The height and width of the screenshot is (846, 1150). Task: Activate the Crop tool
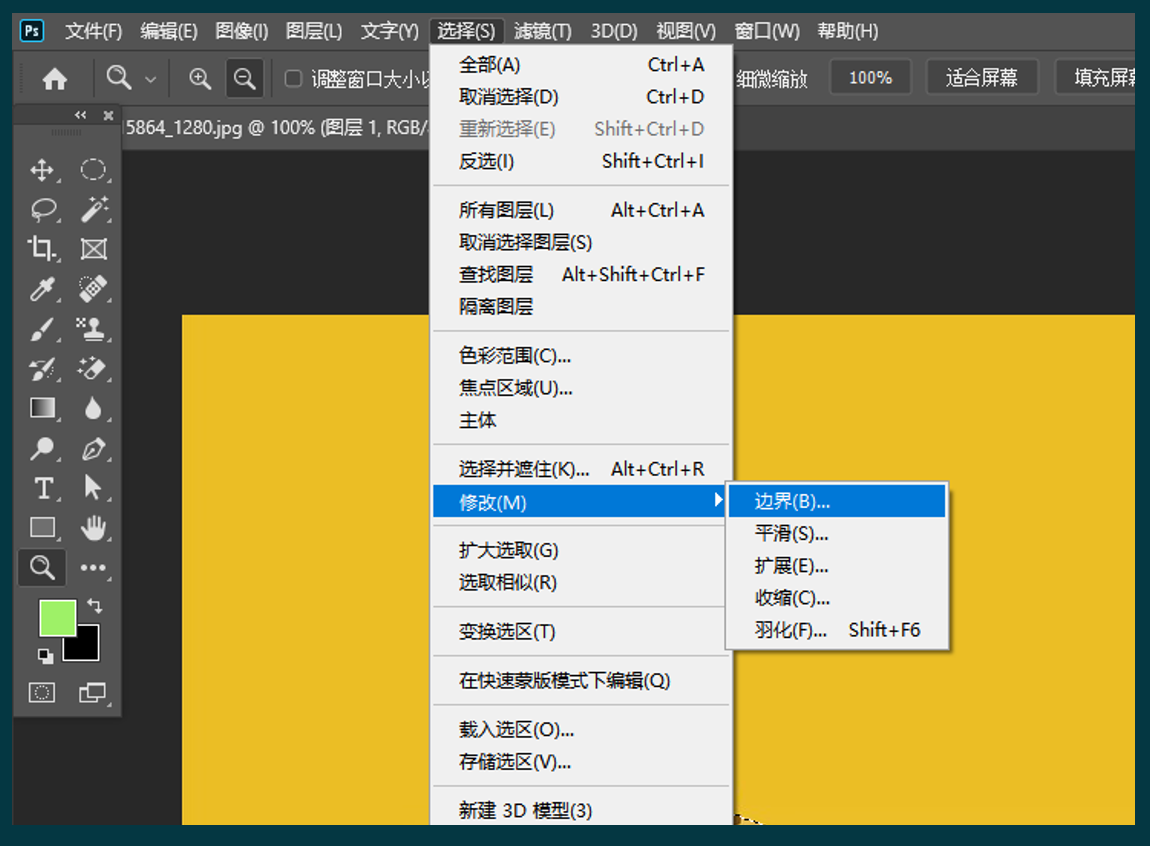[x=42, y=249]
